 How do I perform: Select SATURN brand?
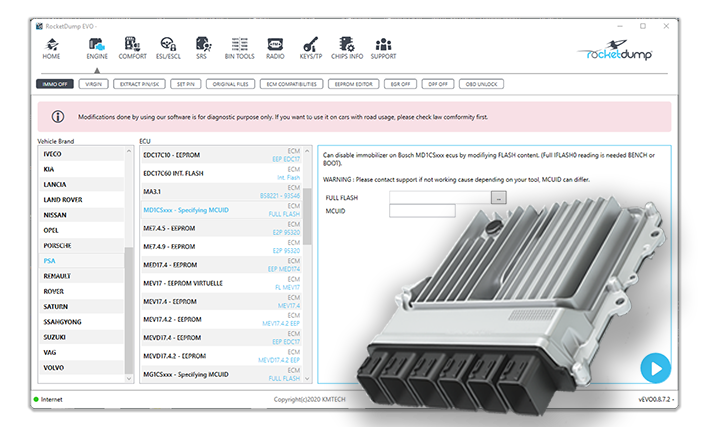point(81,307)
